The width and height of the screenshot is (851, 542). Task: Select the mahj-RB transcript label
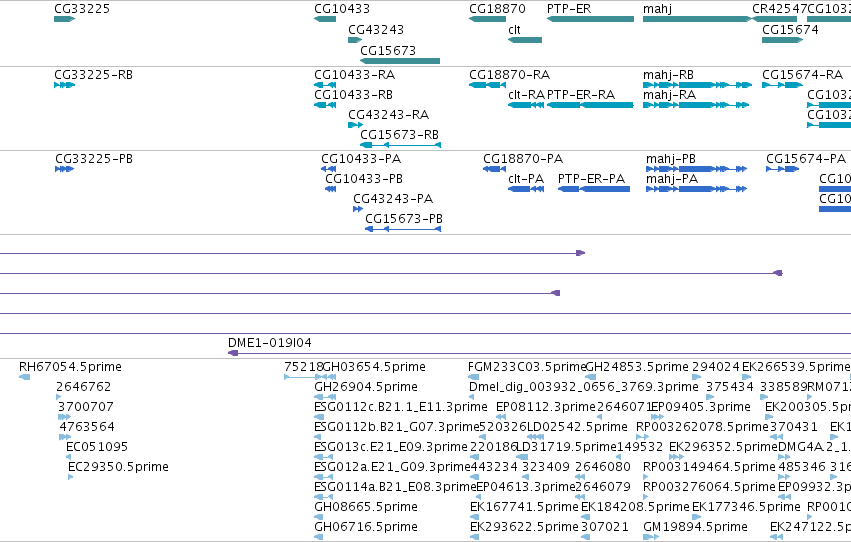tap(668, 74)
